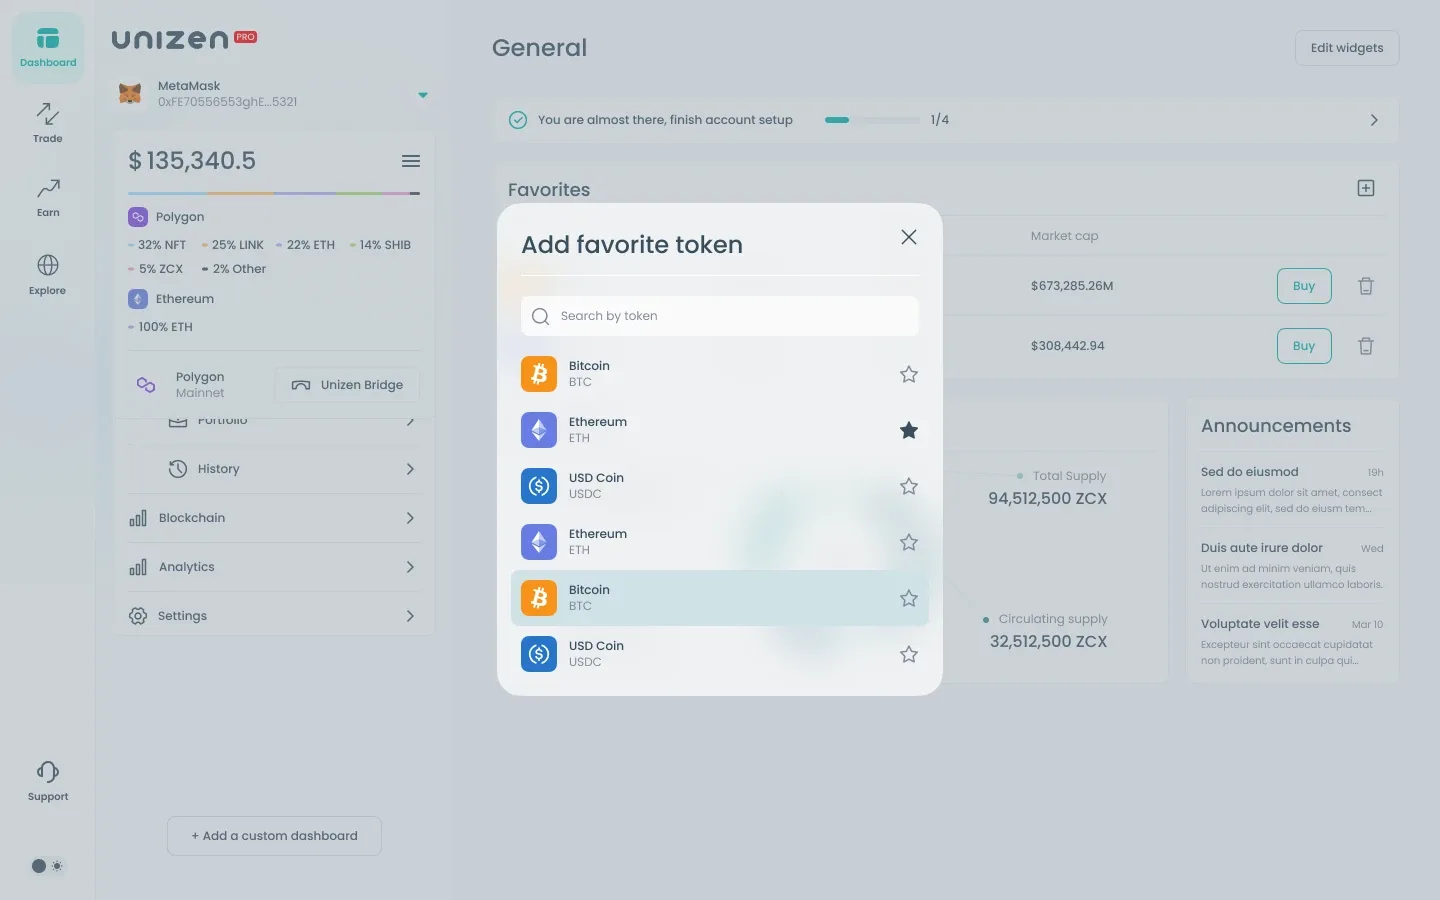
Task: Click the $135,340.5 balance
Action: coord(192,161)
